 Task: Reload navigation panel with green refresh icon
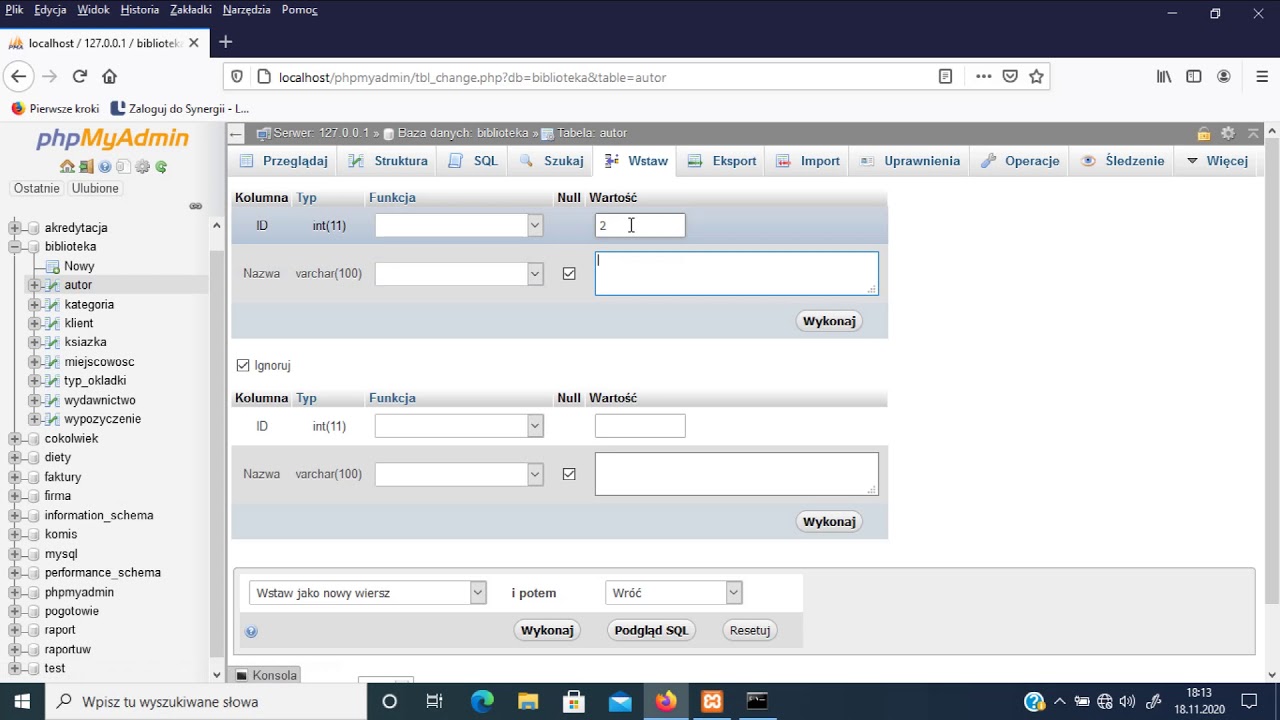pyautogui.click(x=161, y=167)
